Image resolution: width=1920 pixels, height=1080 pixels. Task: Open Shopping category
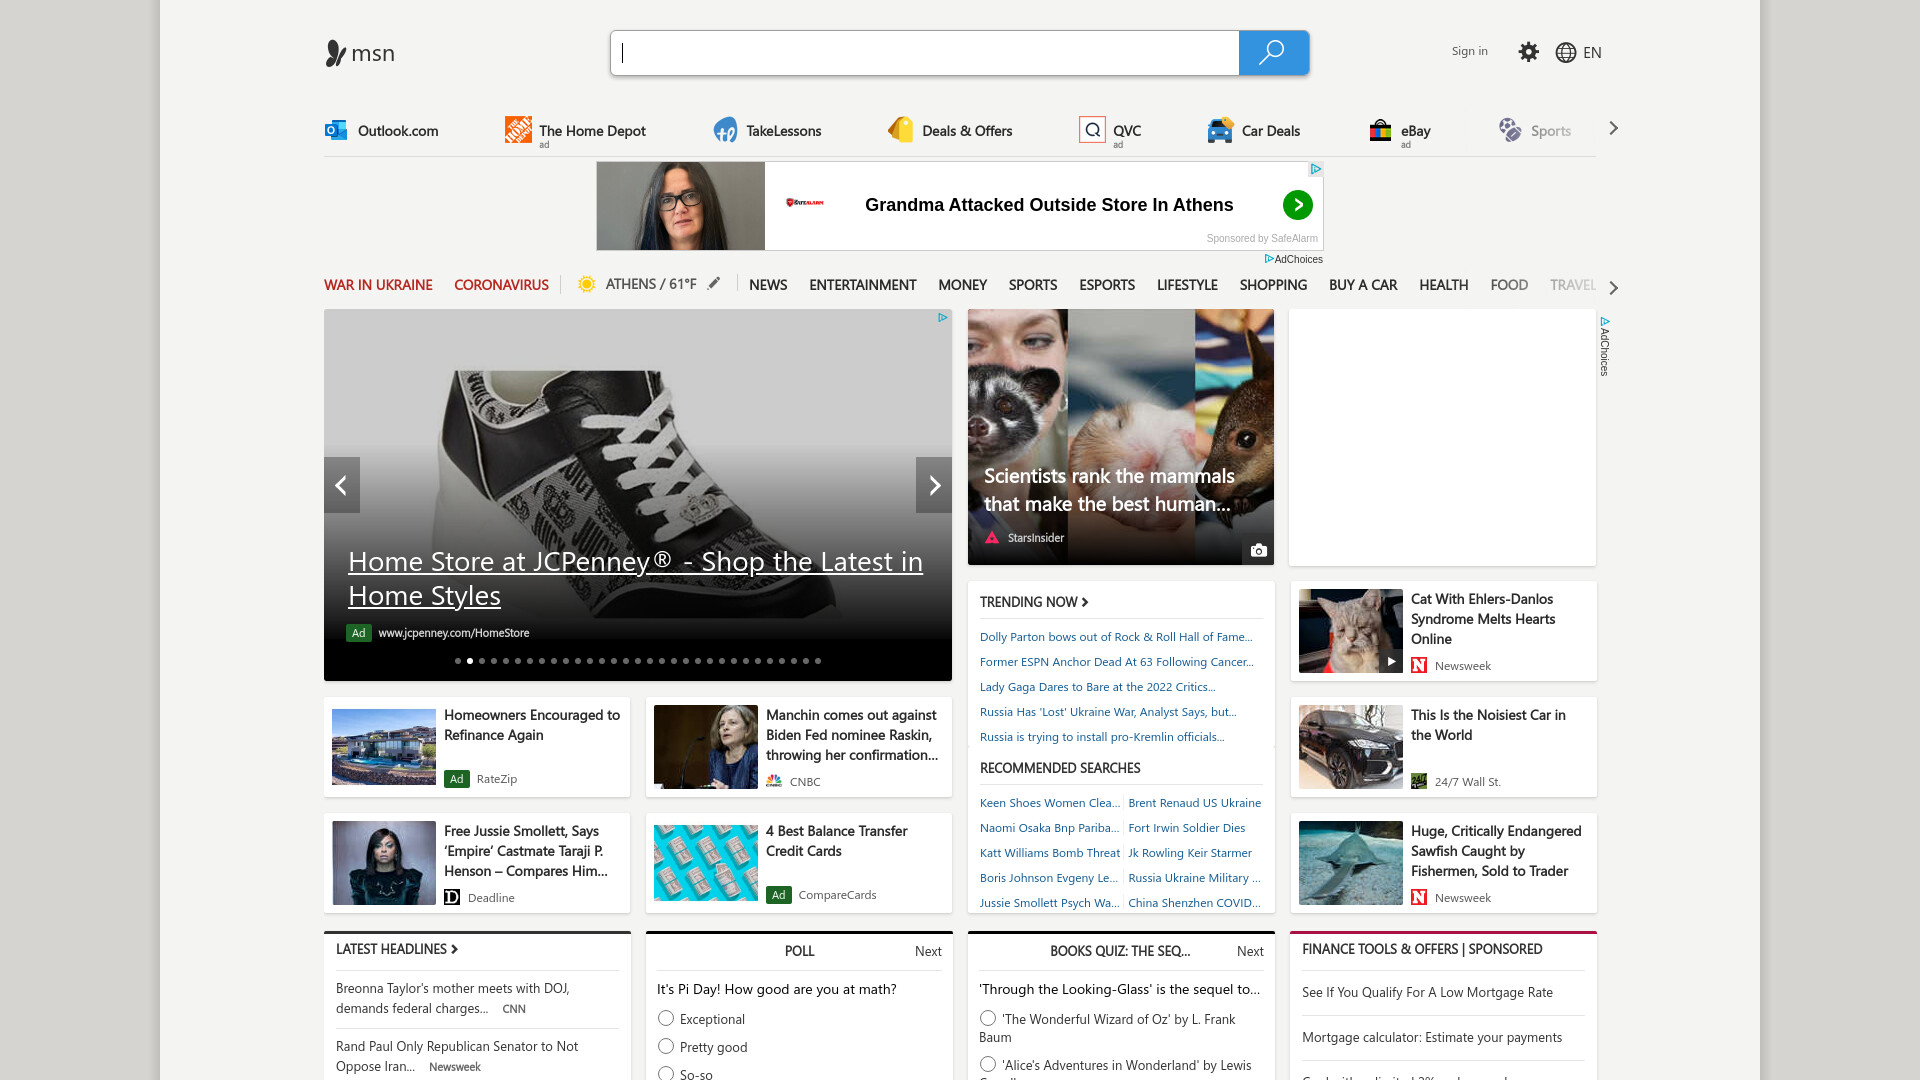point(1273,285)
